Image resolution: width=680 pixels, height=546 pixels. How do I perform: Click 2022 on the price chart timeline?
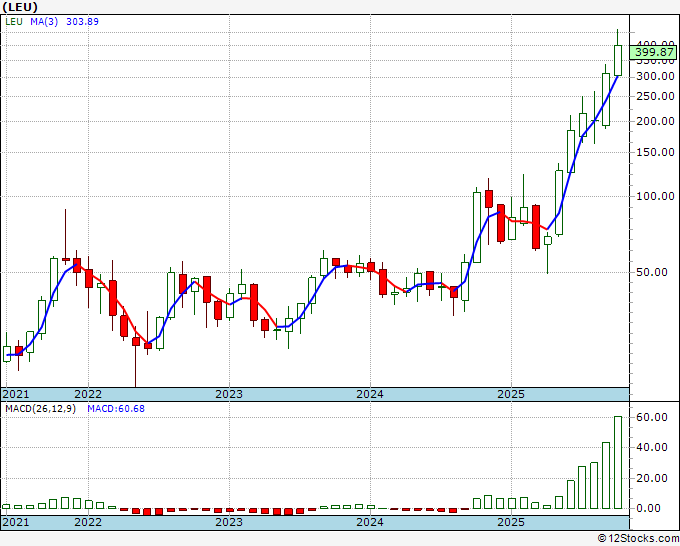[88, 394]
